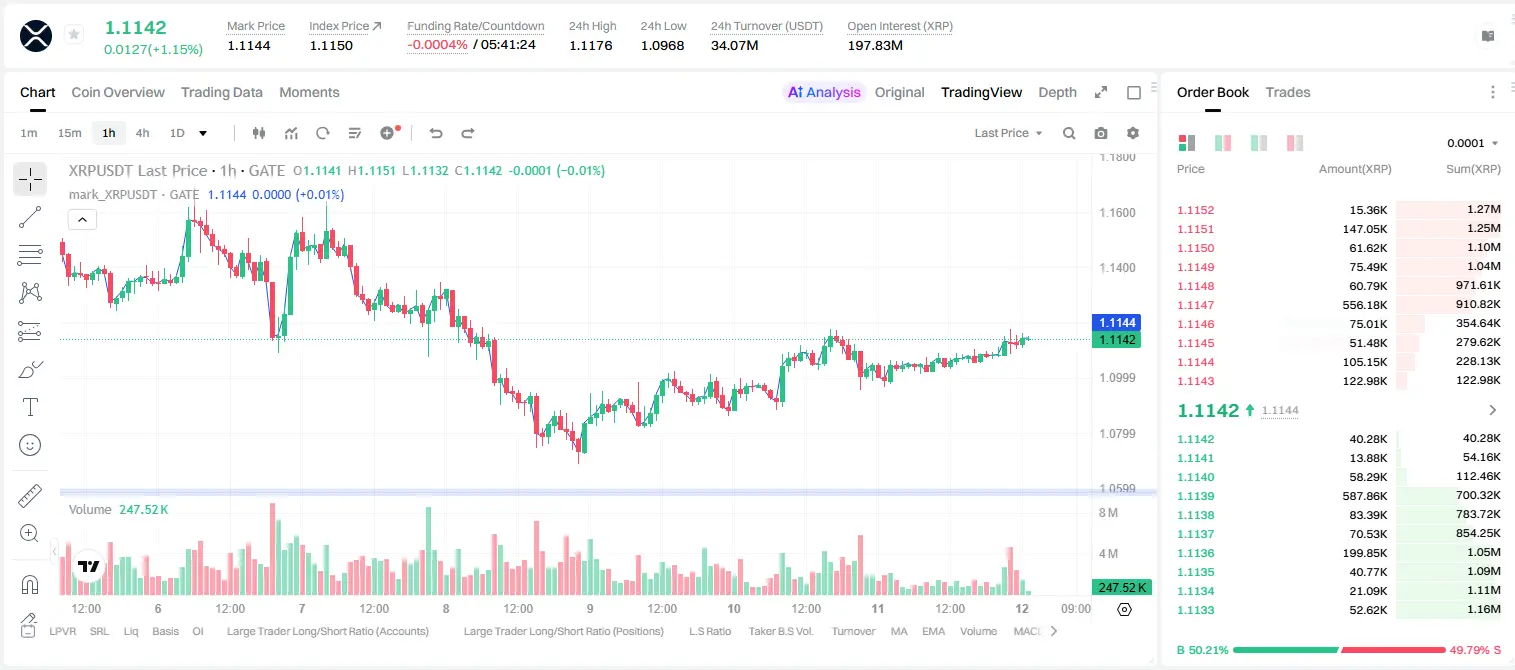This screenshot has height=670, width=1515.
Task: Open the emoji sticker tool
Action: (x=30, y=445)
